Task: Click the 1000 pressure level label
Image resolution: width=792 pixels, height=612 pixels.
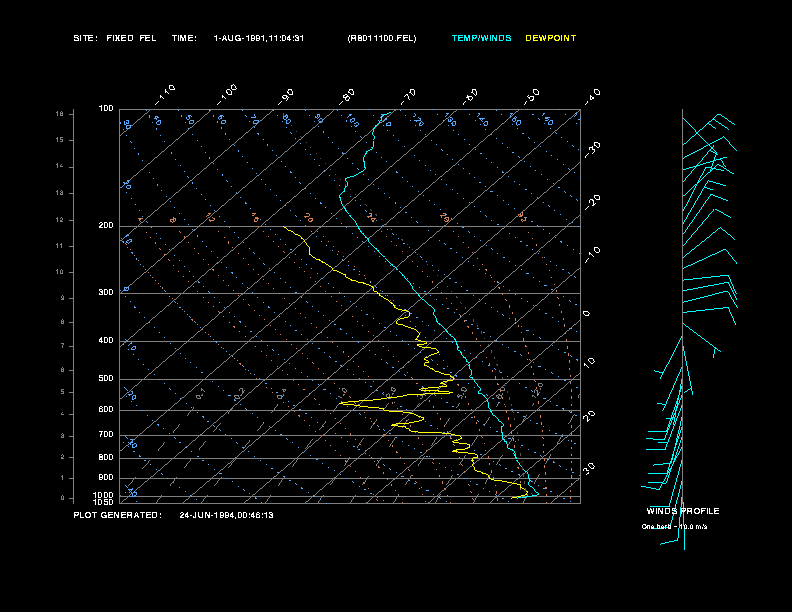Action: point(103,495)
